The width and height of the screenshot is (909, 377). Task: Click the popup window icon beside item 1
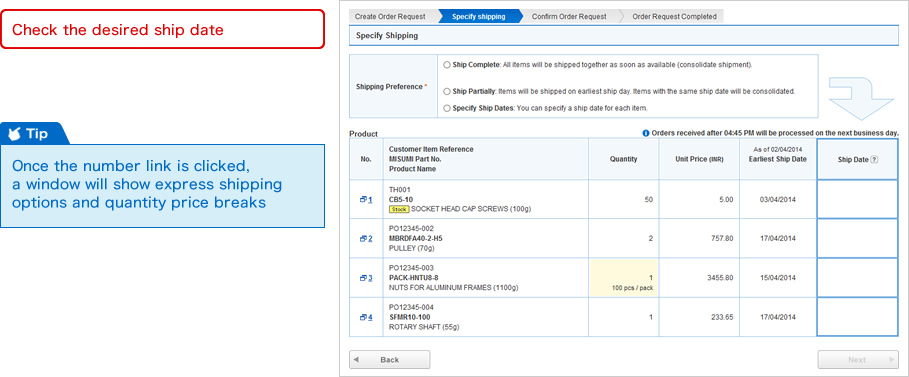click(363, 199)
